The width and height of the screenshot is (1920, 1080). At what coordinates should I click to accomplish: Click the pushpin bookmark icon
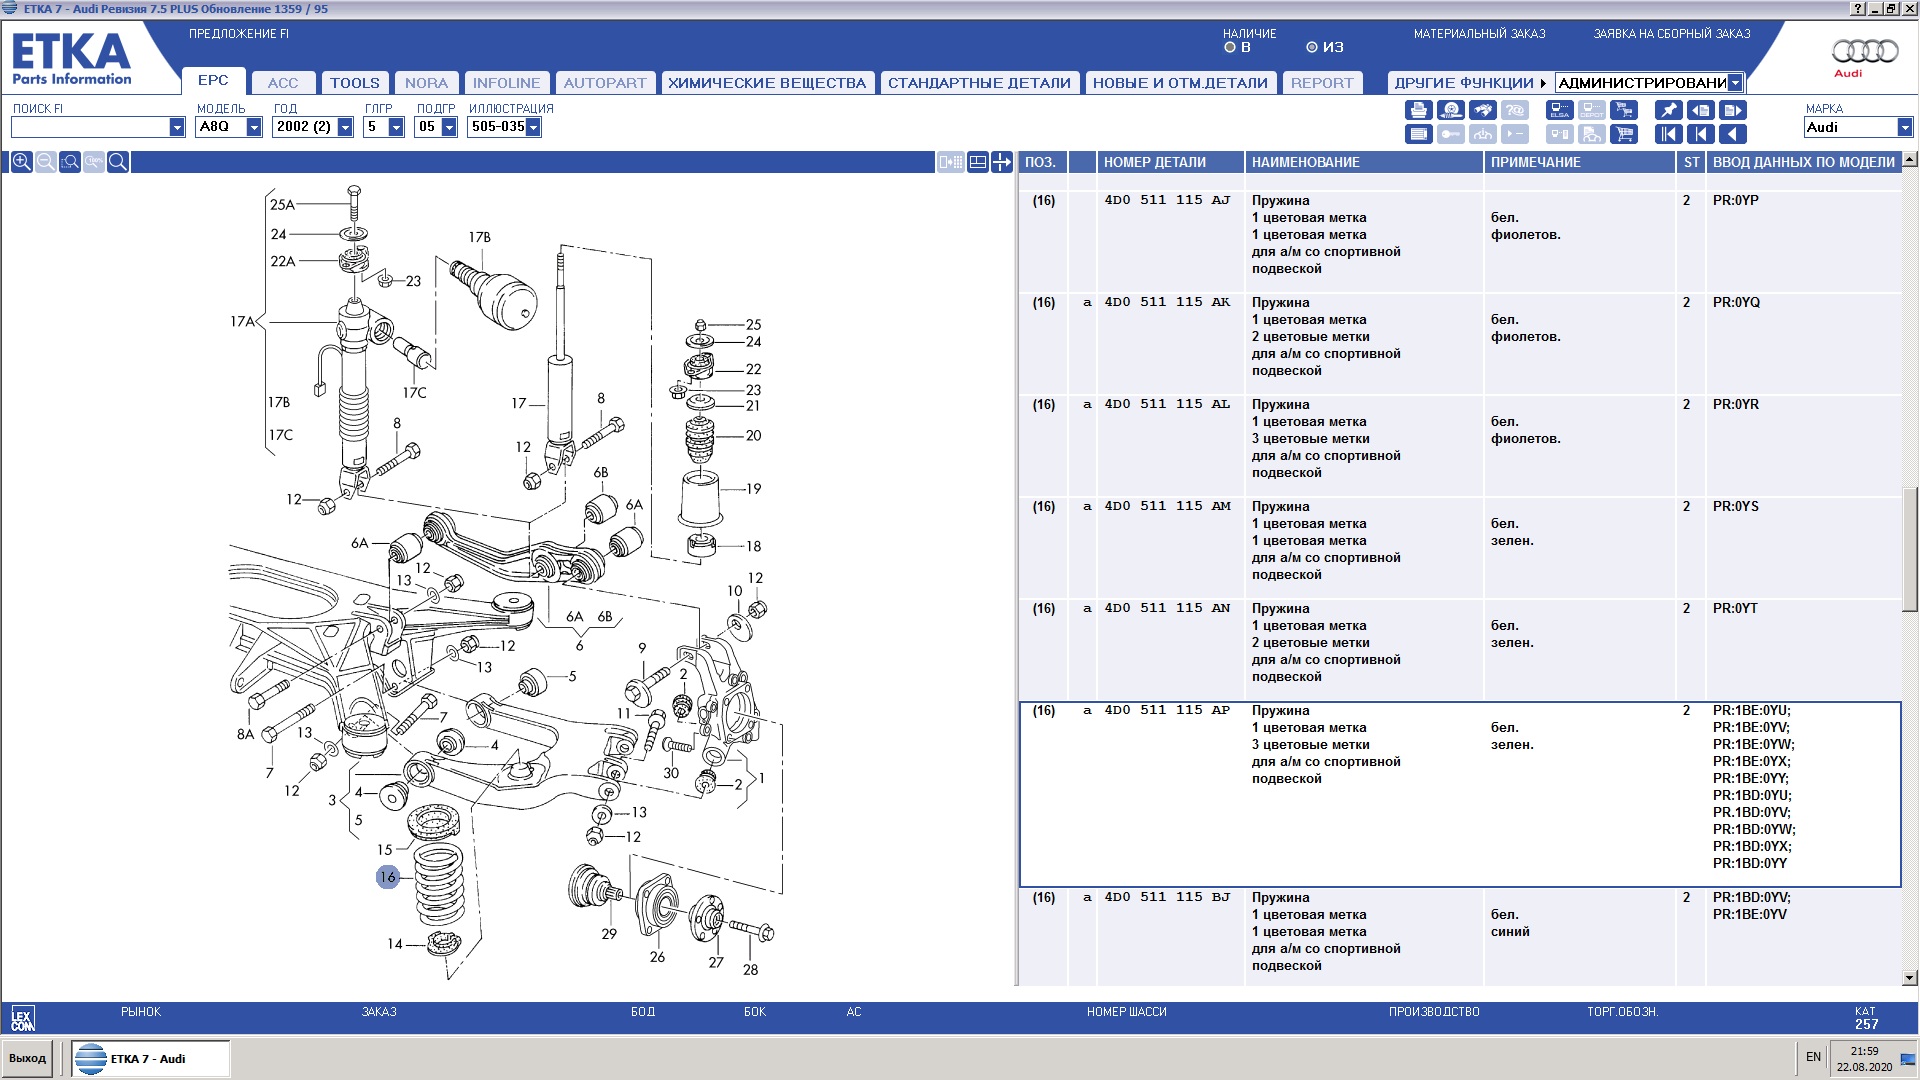coord(1668,110)
